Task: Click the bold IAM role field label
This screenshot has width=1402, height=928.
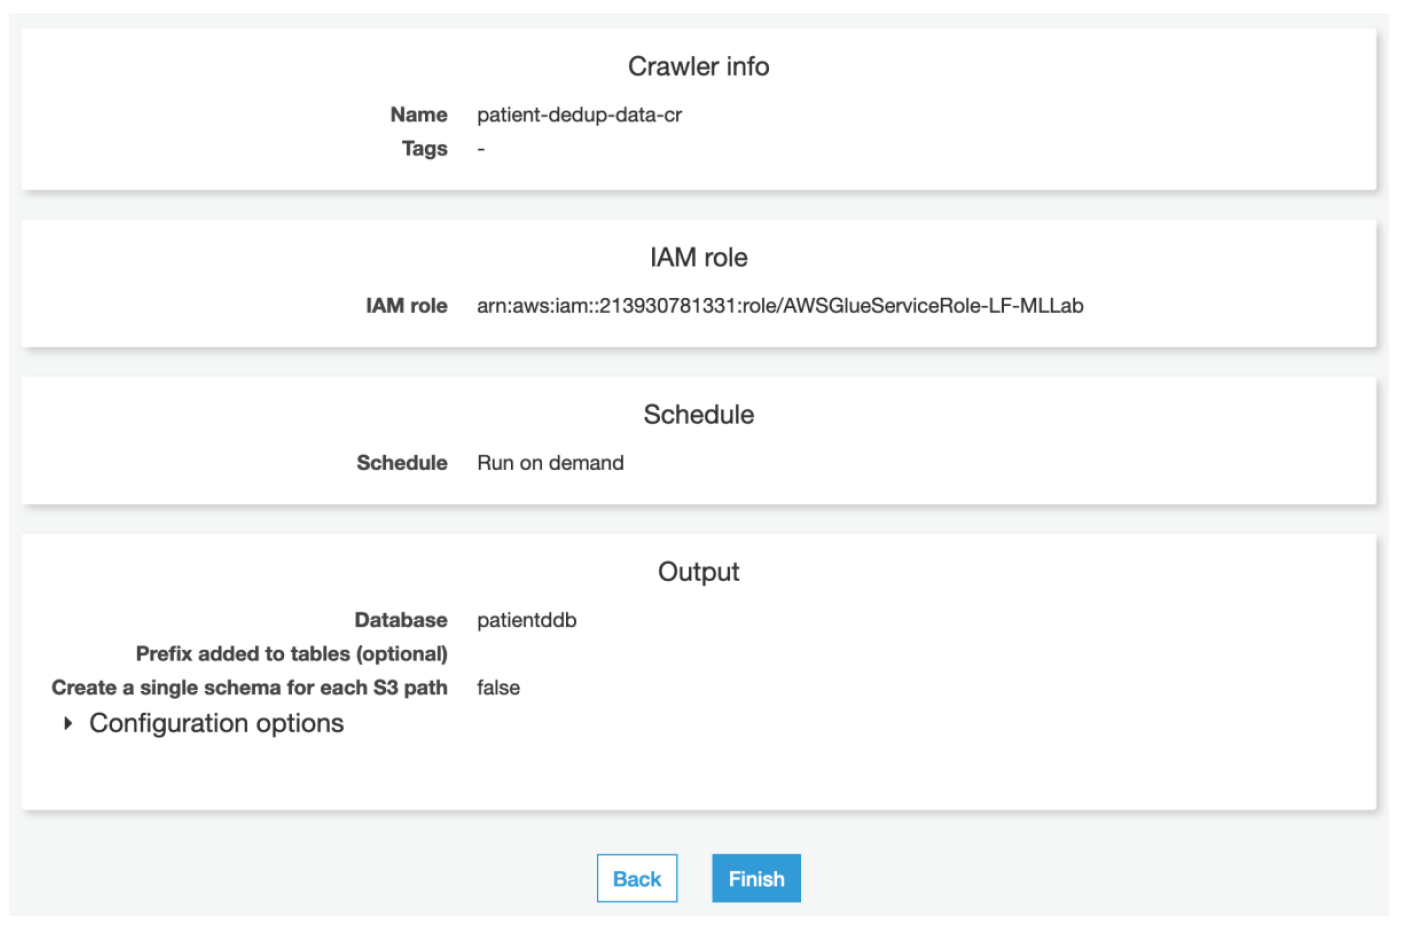Action: pos(406,306)
